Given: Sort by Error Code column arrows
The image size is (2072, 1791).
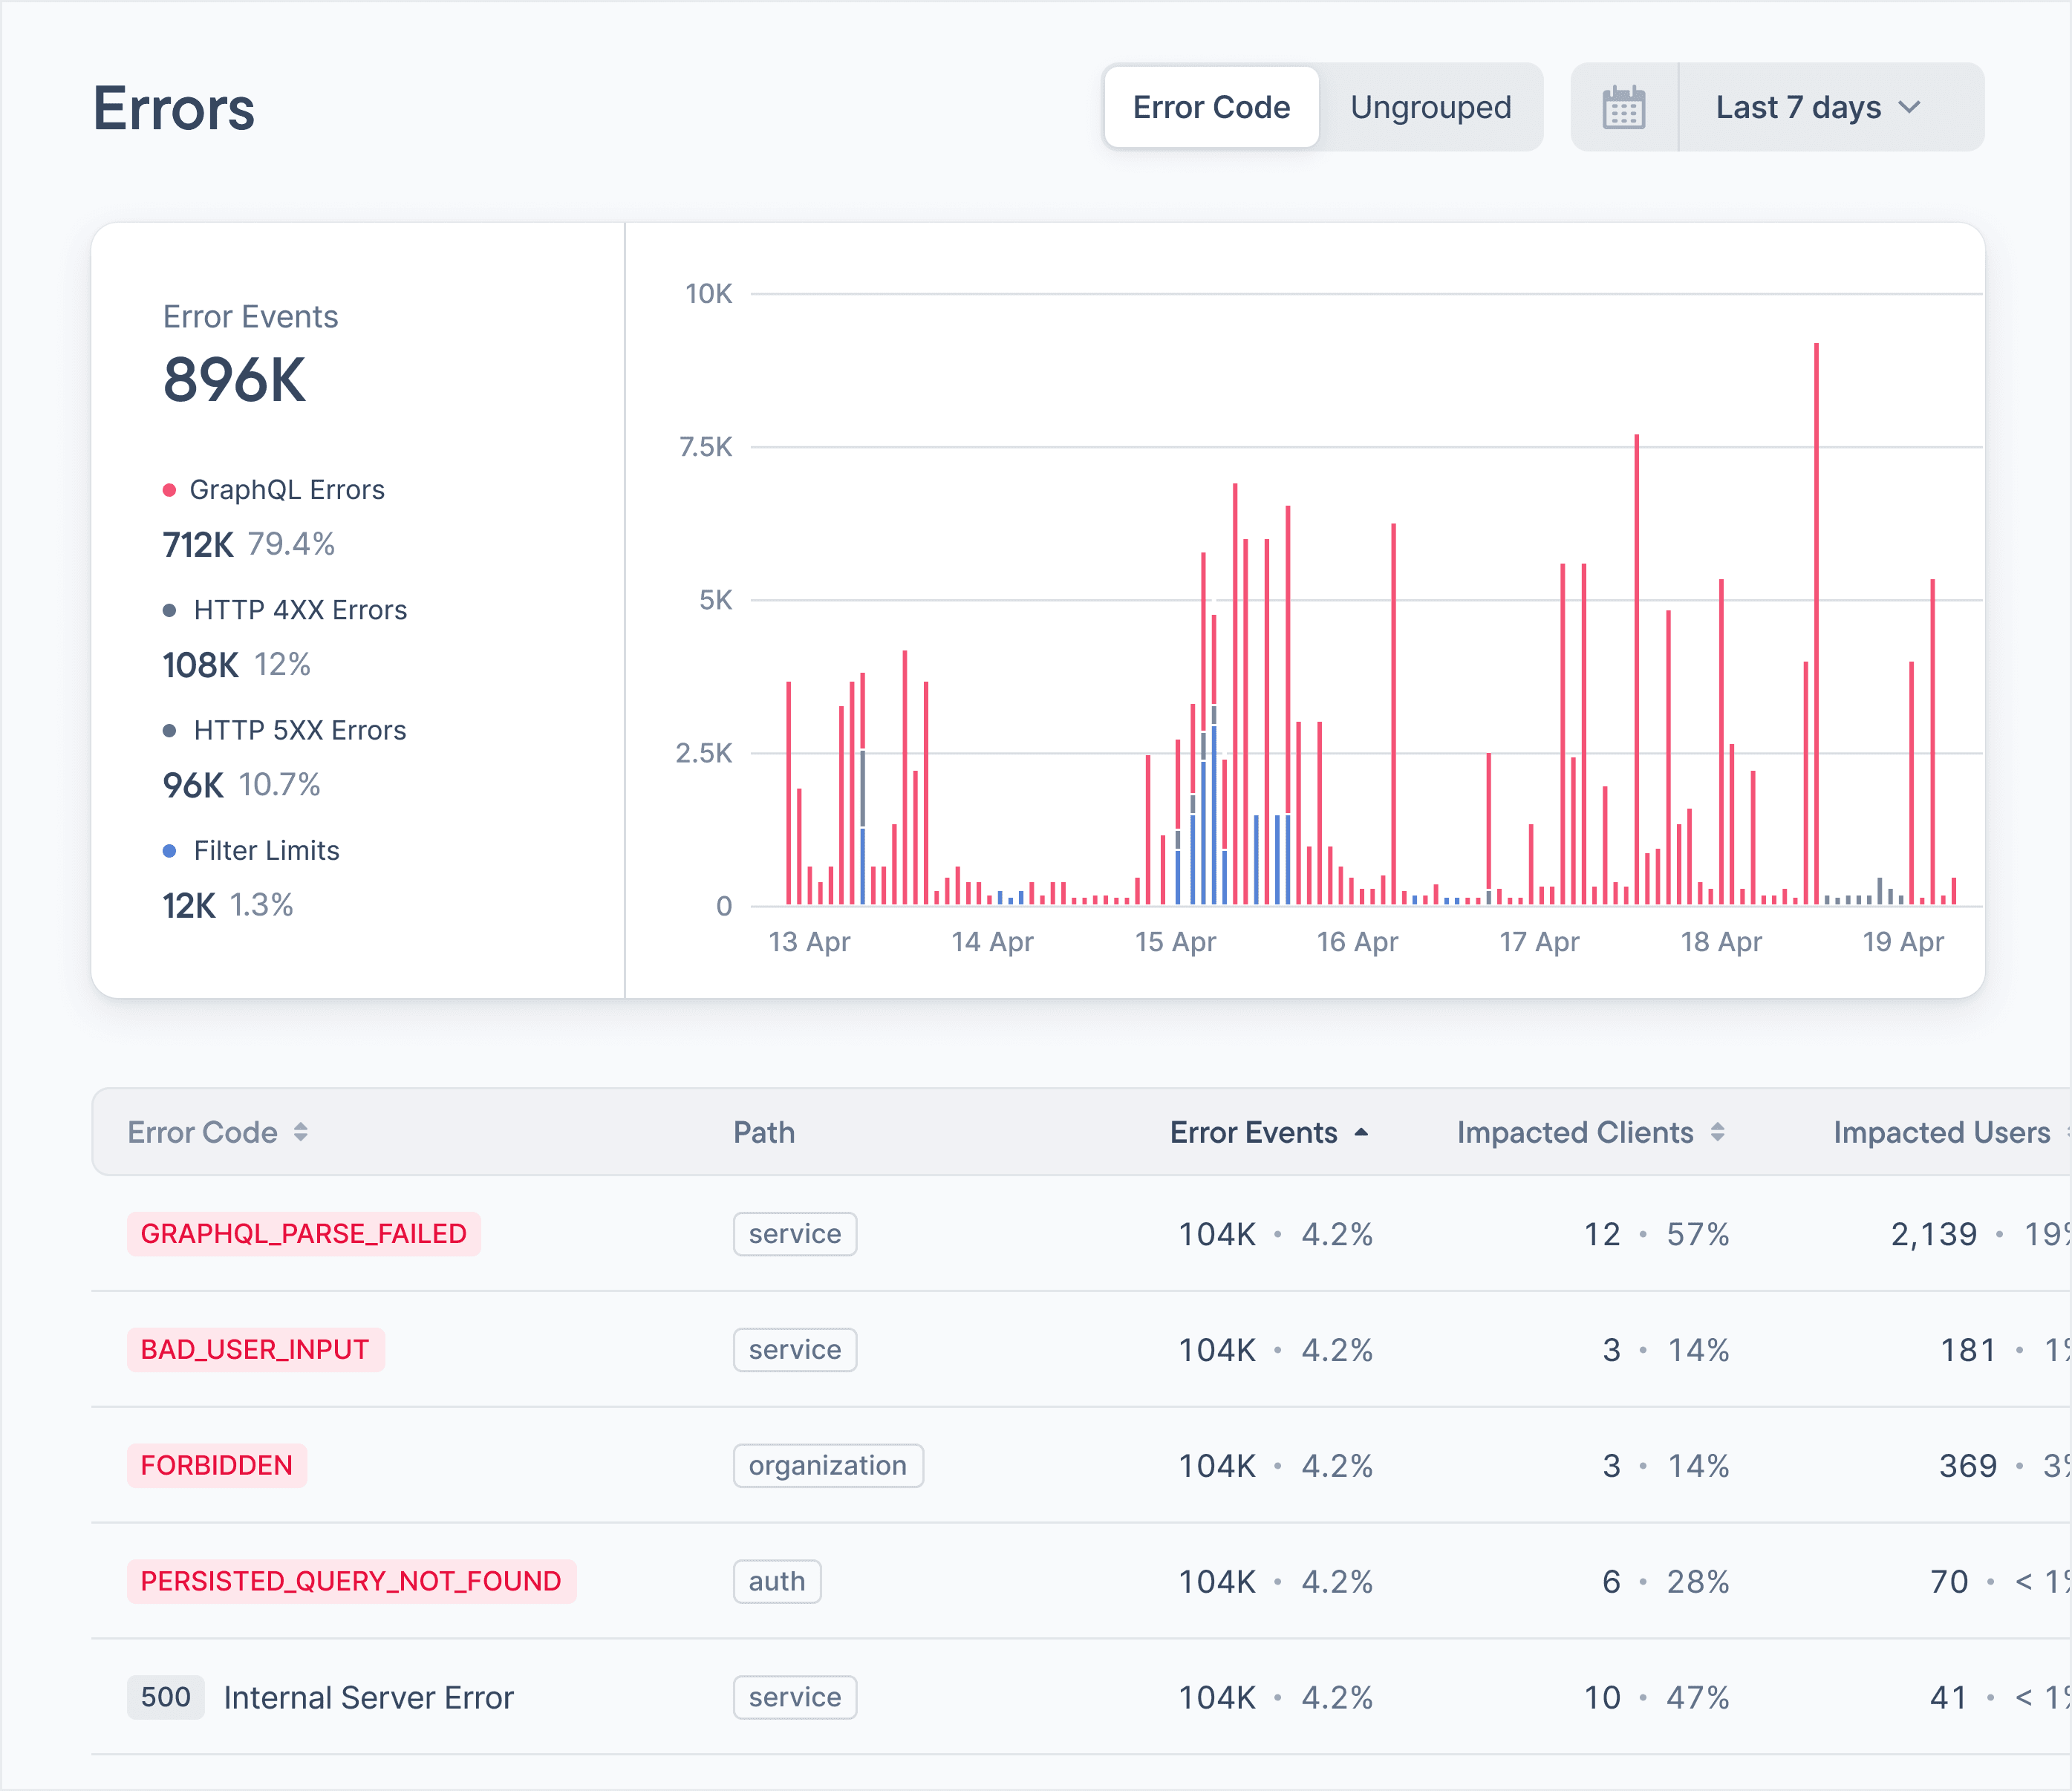Looking at the screenshot, I should 300,1132.
